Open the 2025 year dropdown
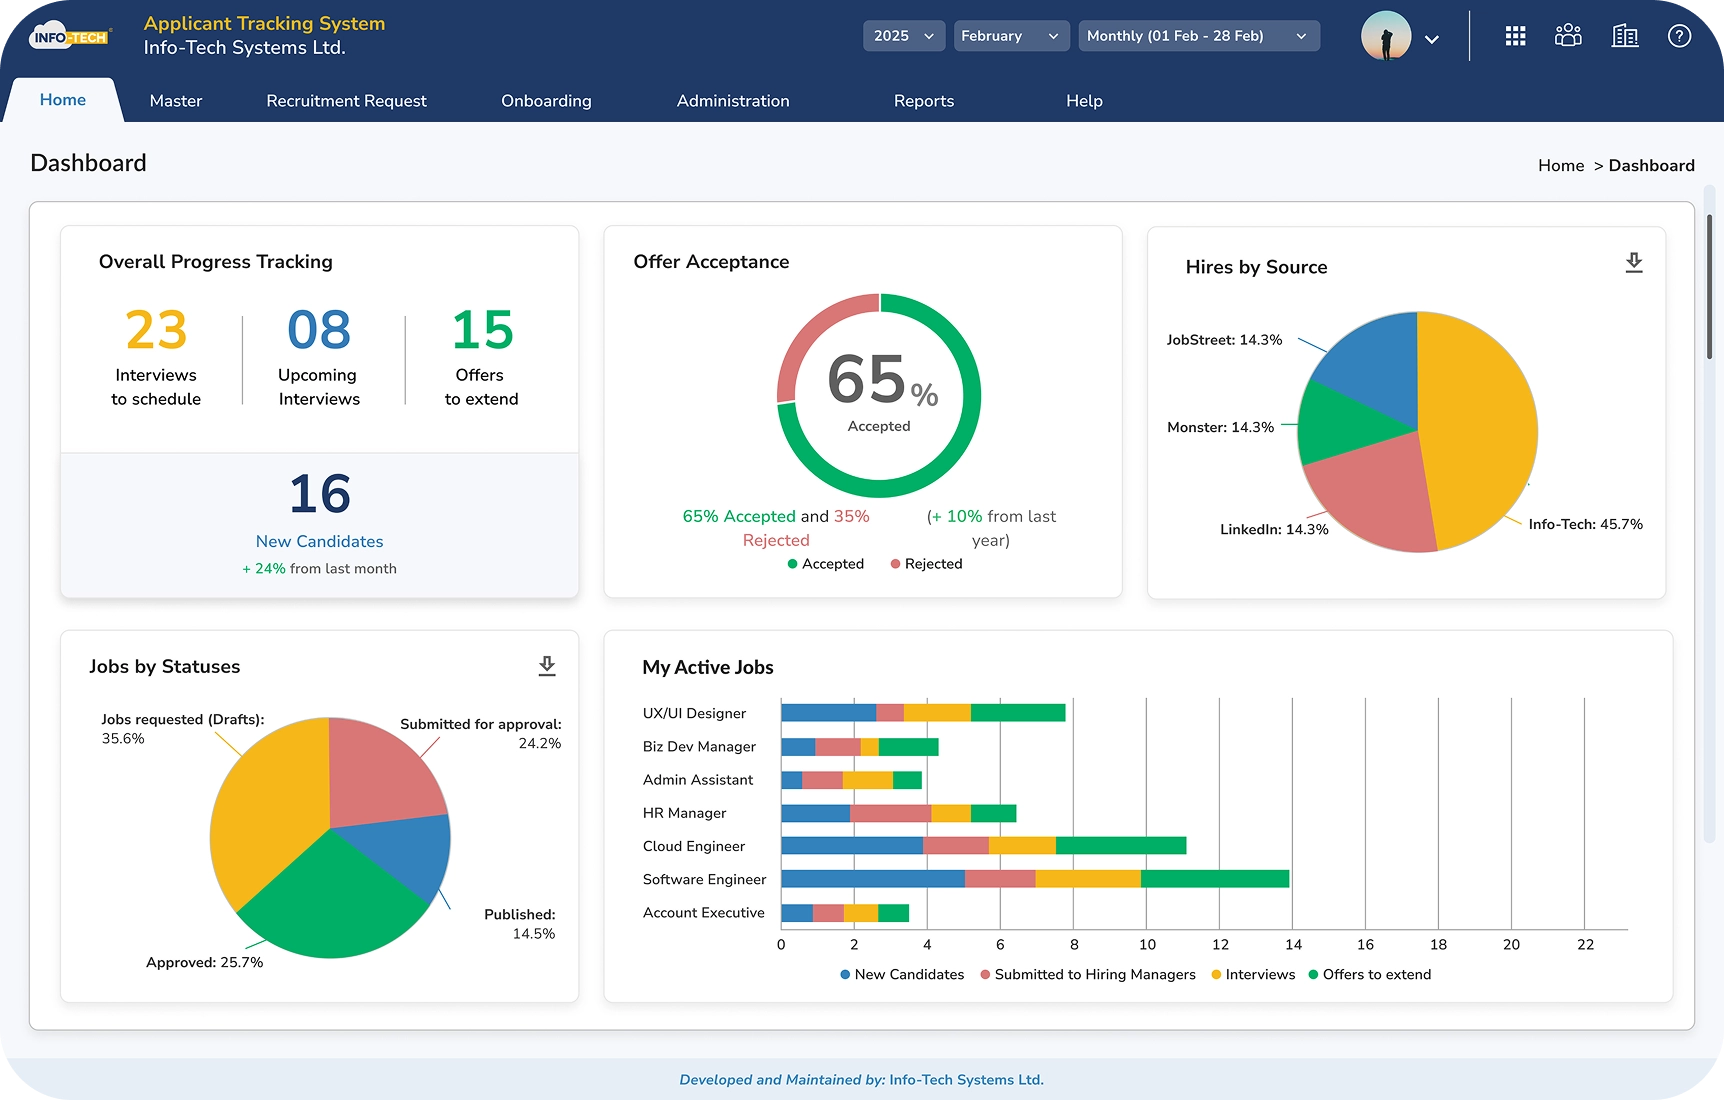This screenshot has height=1100, width=1724. [903, 35]
